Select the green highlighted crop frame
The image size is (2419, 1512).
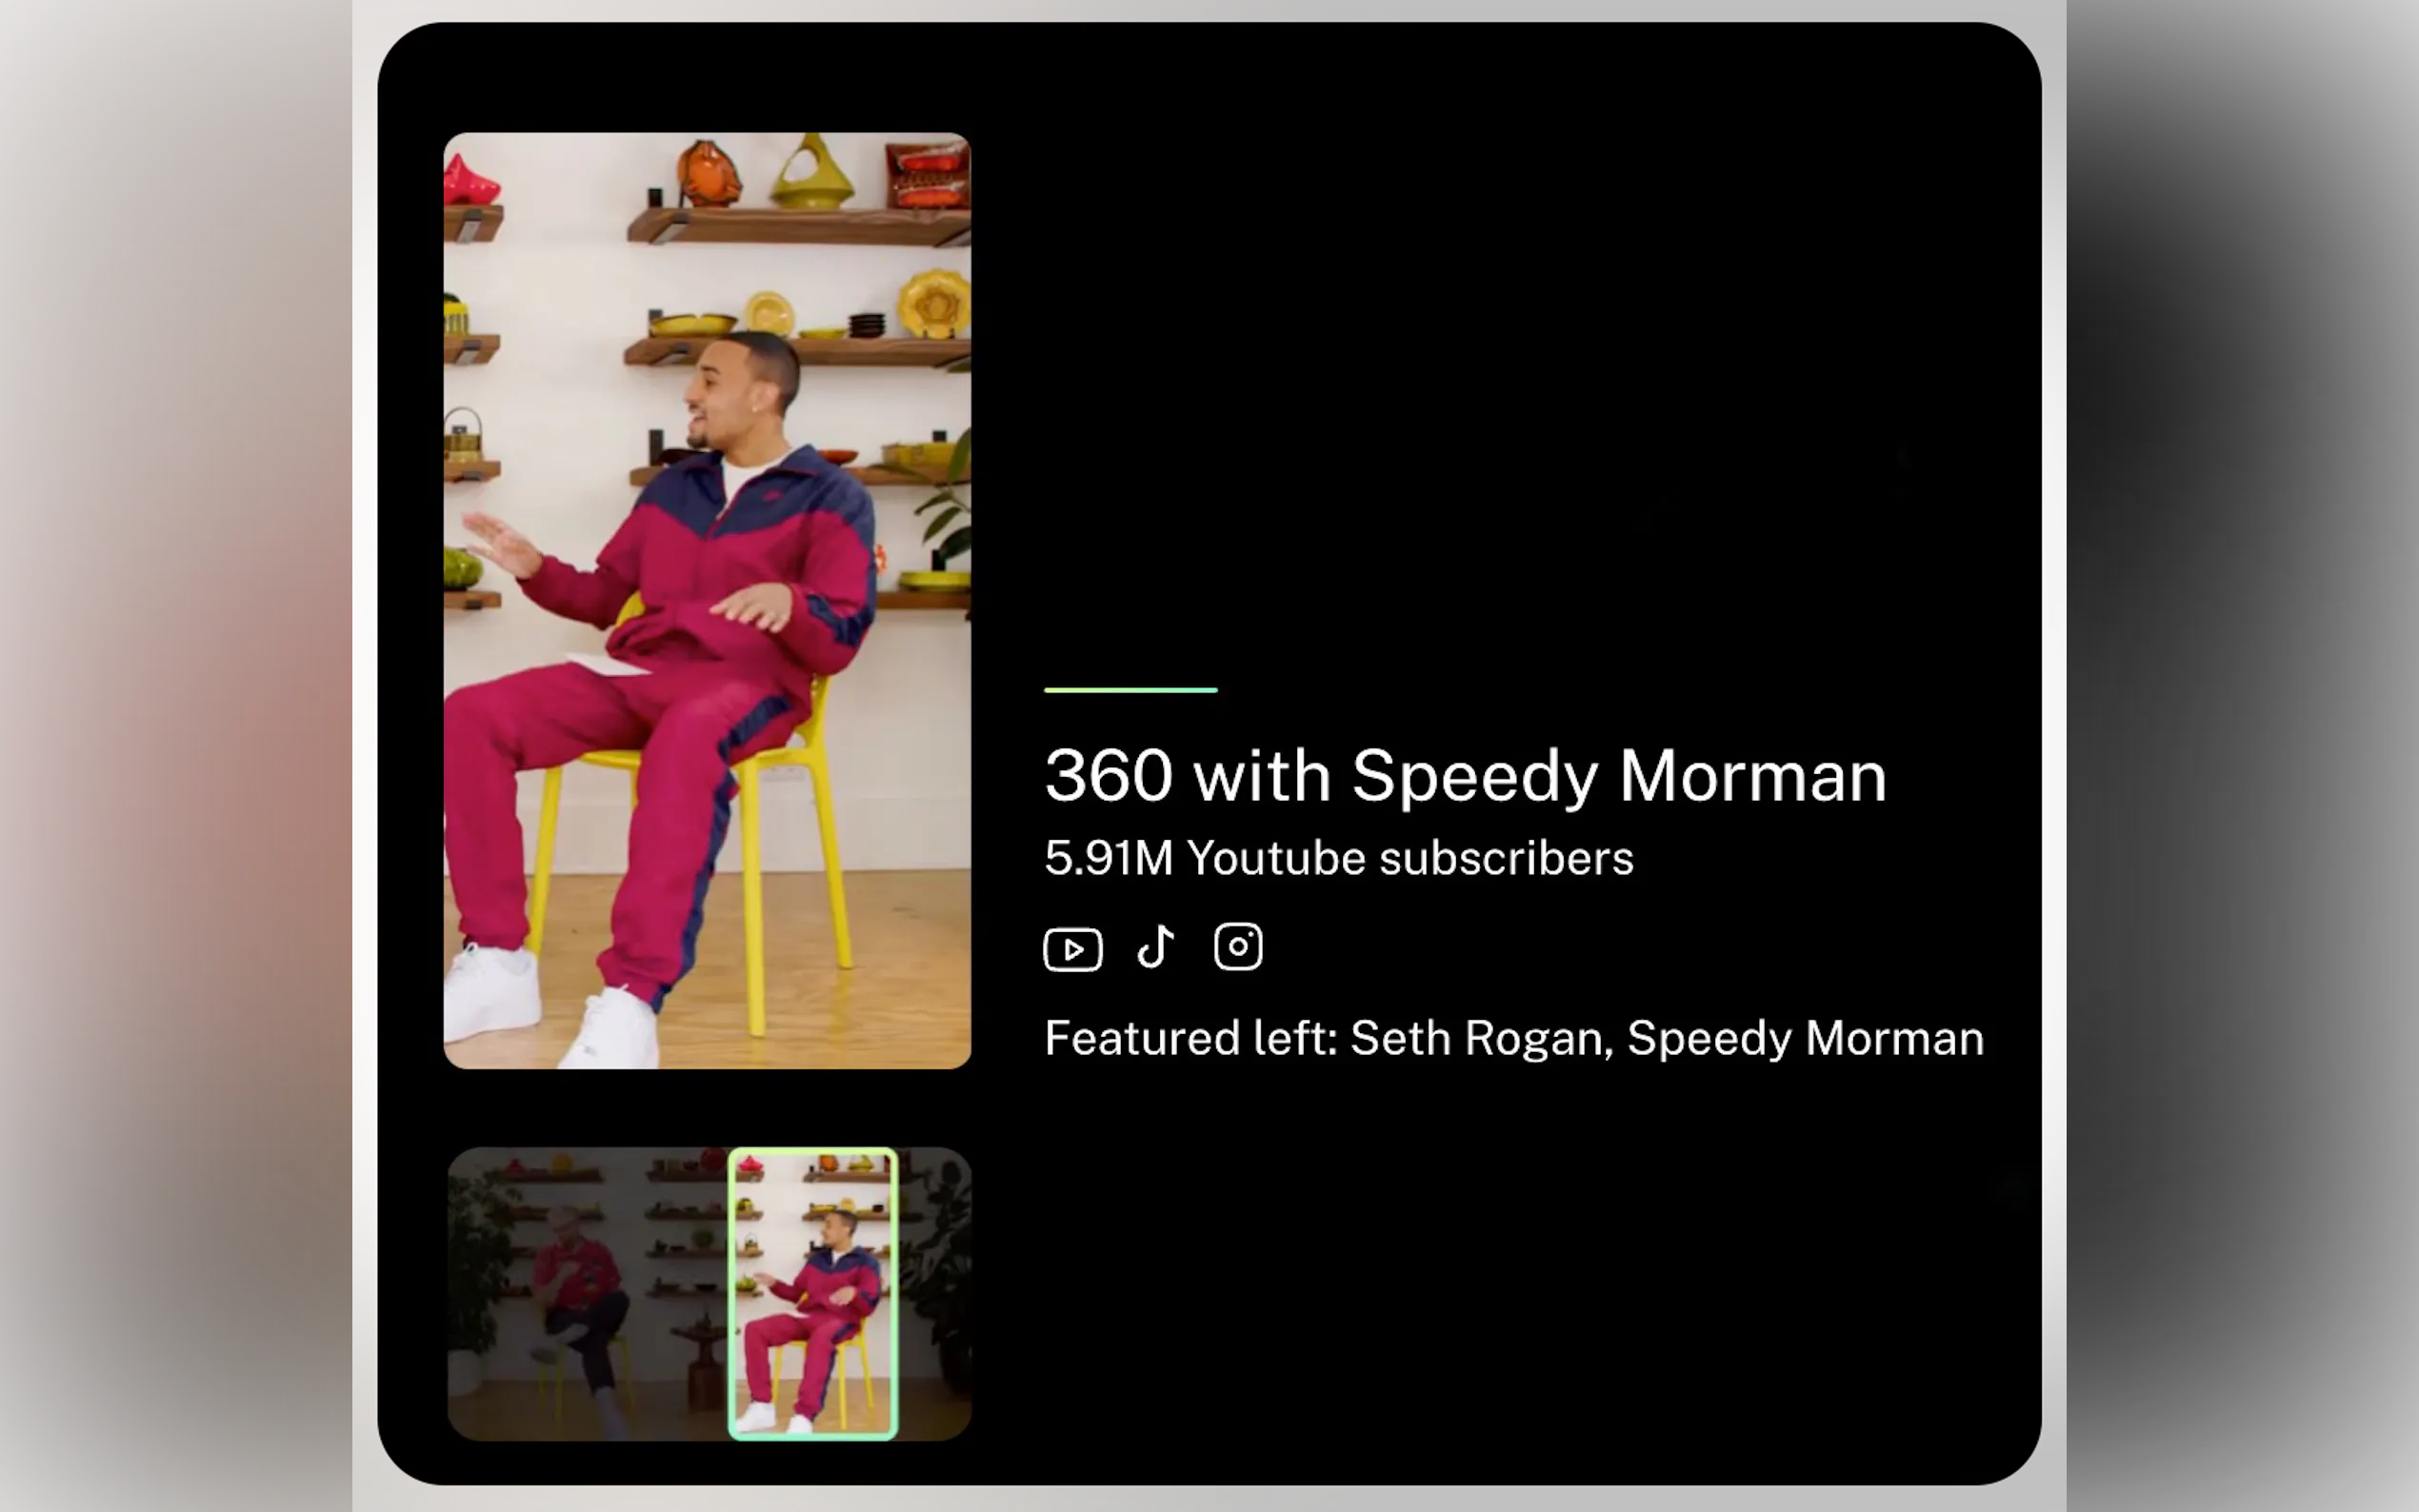click(x=813, y=1294)
